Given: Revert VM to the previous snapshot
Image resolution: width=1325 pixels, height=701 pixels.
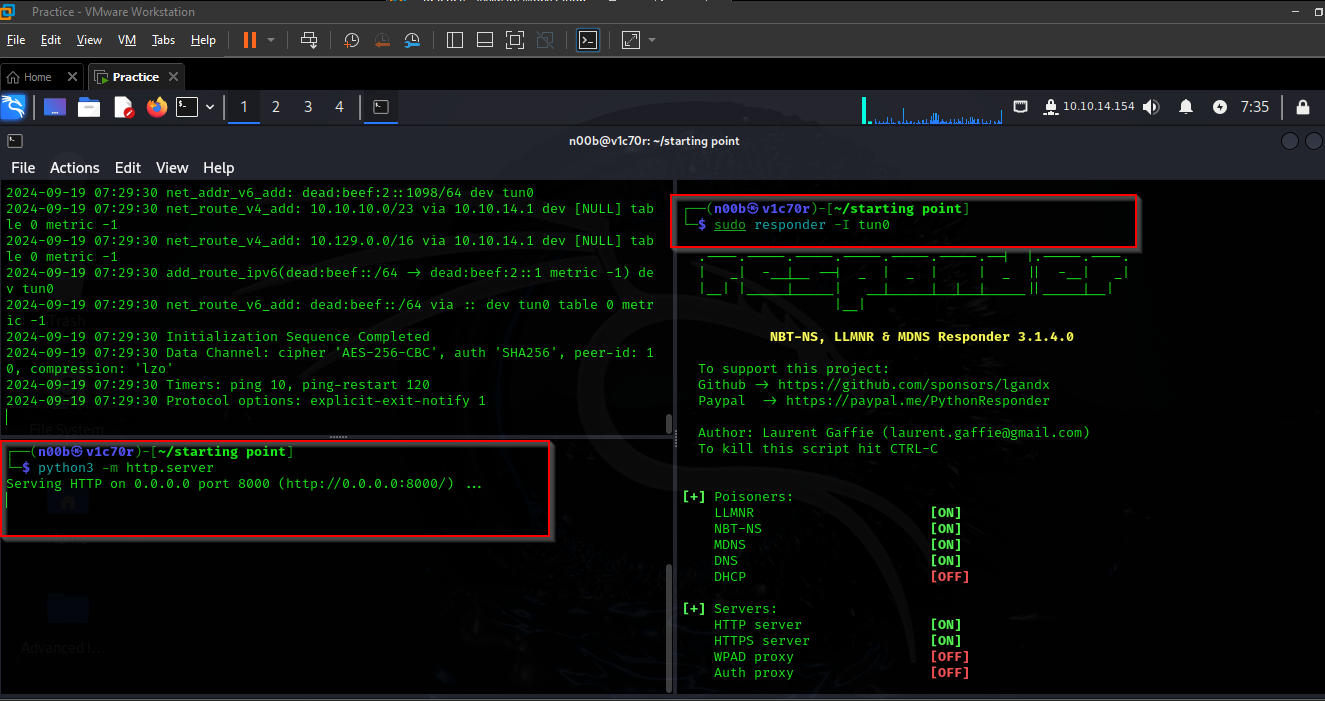Looking at the screenshot, I should coord(382,40).
